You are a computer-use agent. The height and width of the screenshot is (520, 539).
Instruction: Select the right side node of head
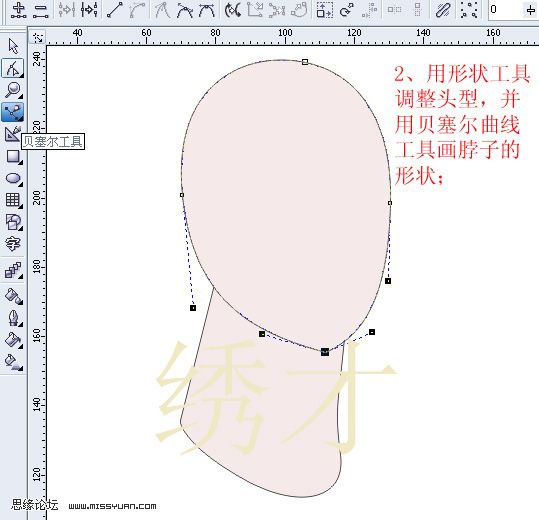coord(390,203)
